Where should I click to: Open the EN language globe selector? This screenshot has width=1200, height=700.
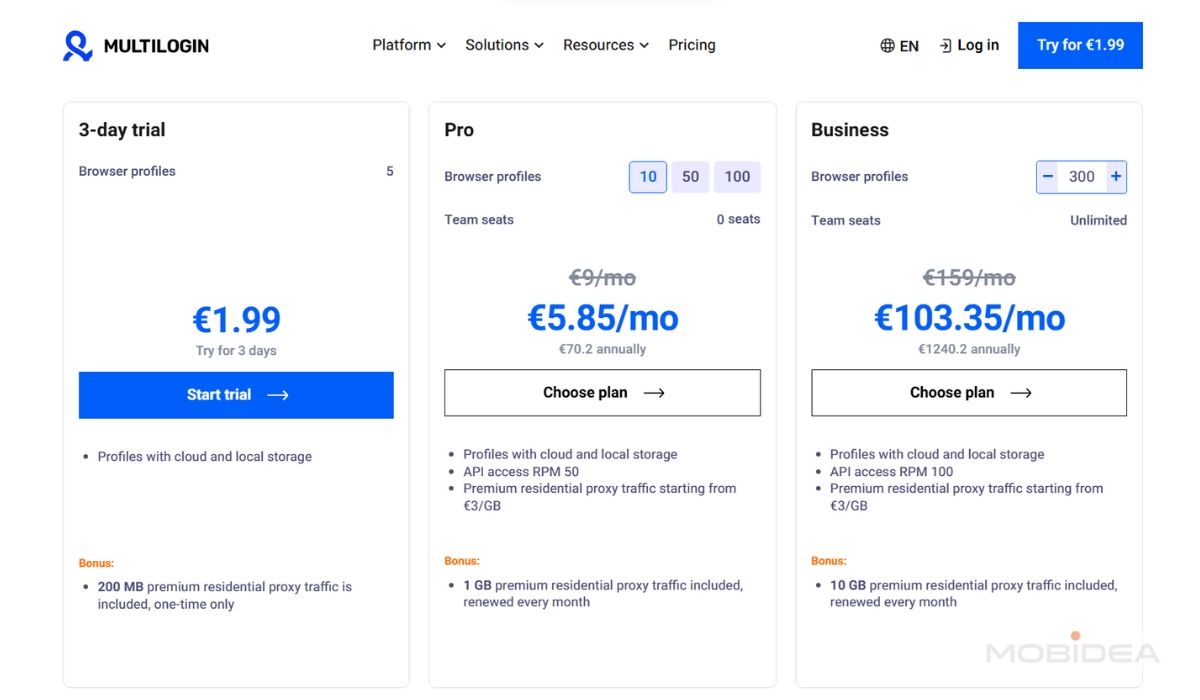pos(899,45)
